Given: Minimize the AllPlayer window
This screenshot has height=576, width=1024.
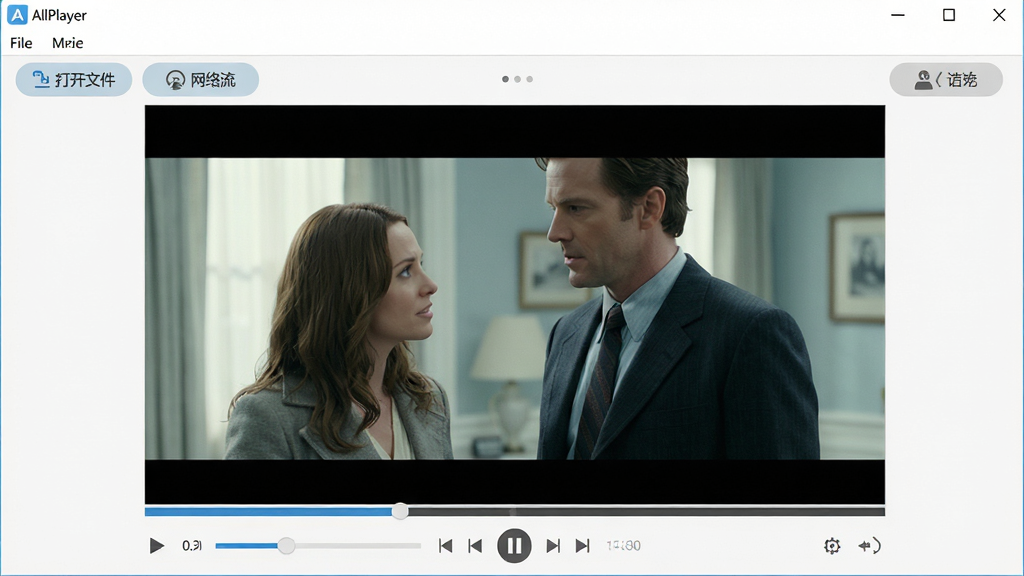Looking at the screenshot, I should point(898,15).
